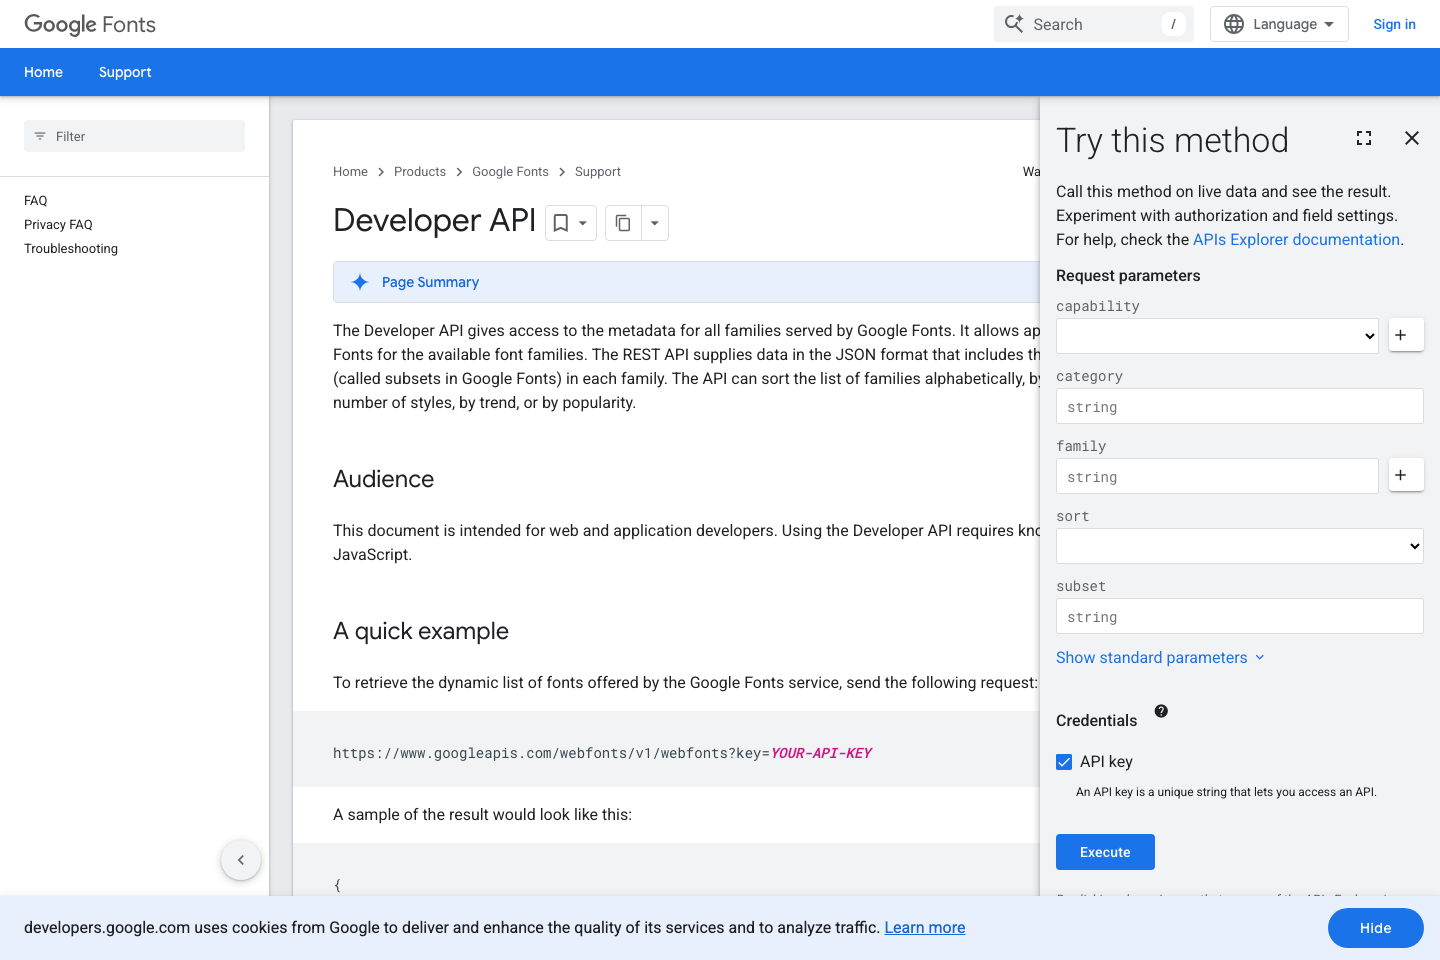Screen dimensions: 1440x960
Task: Select Troubleshooting in the sidebar
Action: coord(70,248)
